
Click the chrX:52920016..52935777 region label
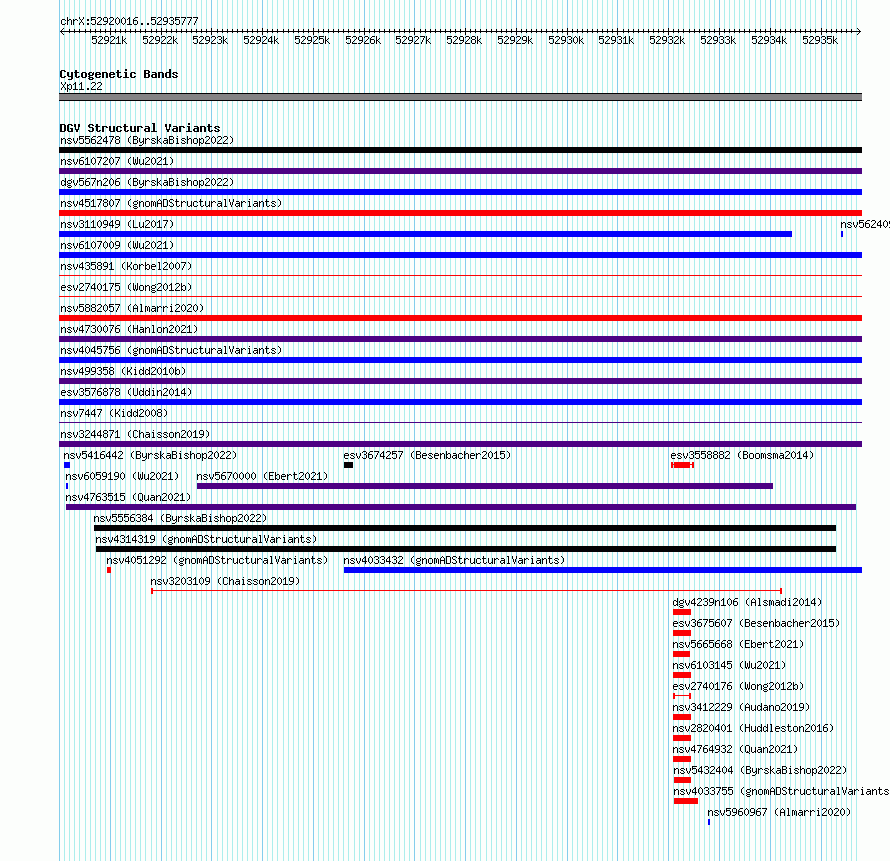(129, 22)
